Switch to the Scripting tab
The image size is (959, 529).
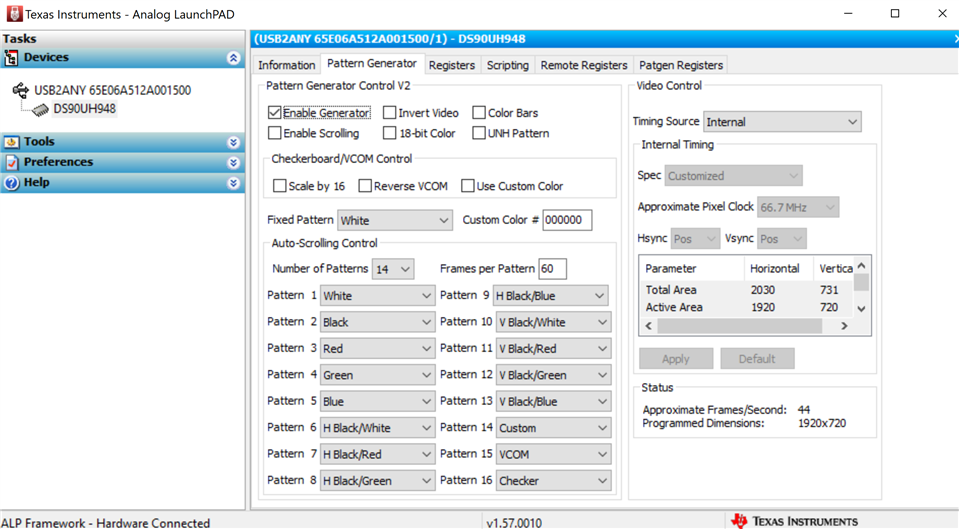click(x=508, y=65)
